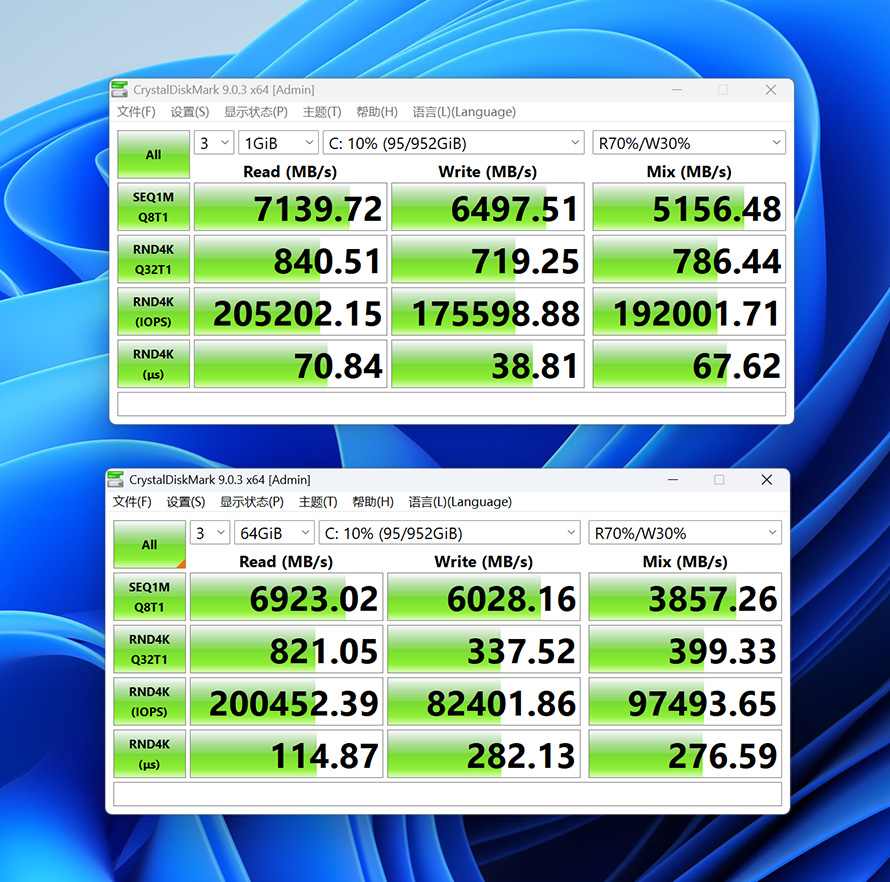Open 文件(F) menu in bottom window
This screenshot has width=890, height=882.
click(x=132, y=502)
